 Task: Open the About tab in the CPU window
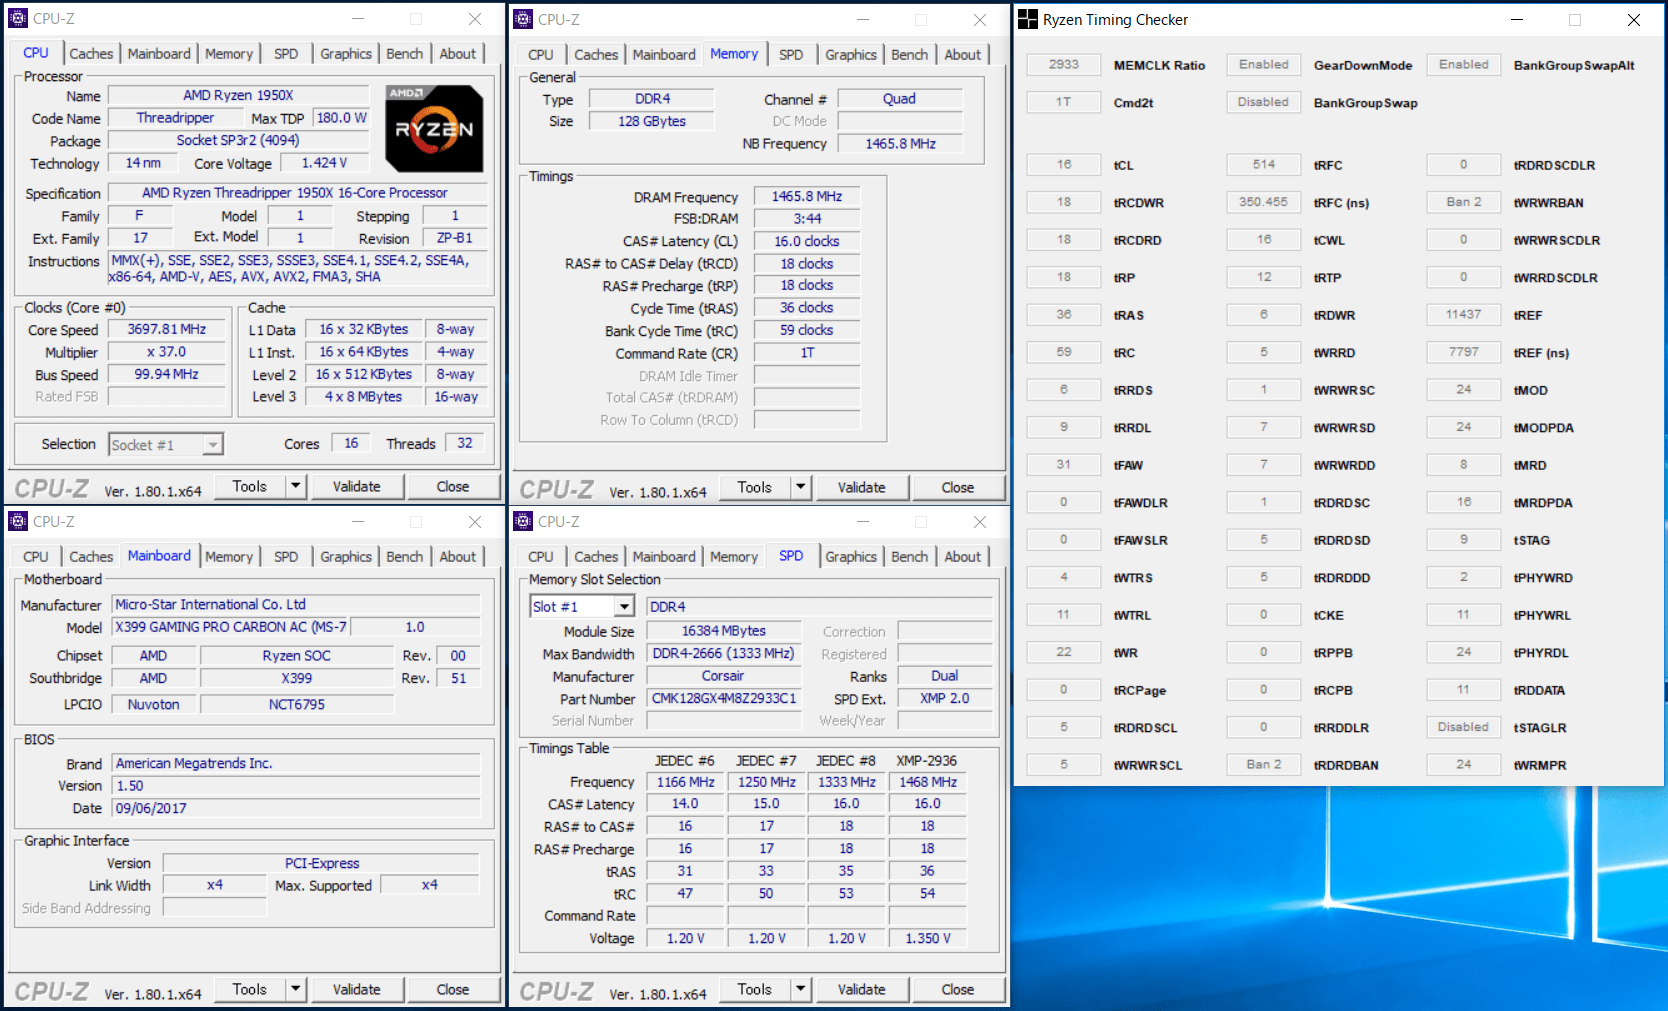(458, 54)
